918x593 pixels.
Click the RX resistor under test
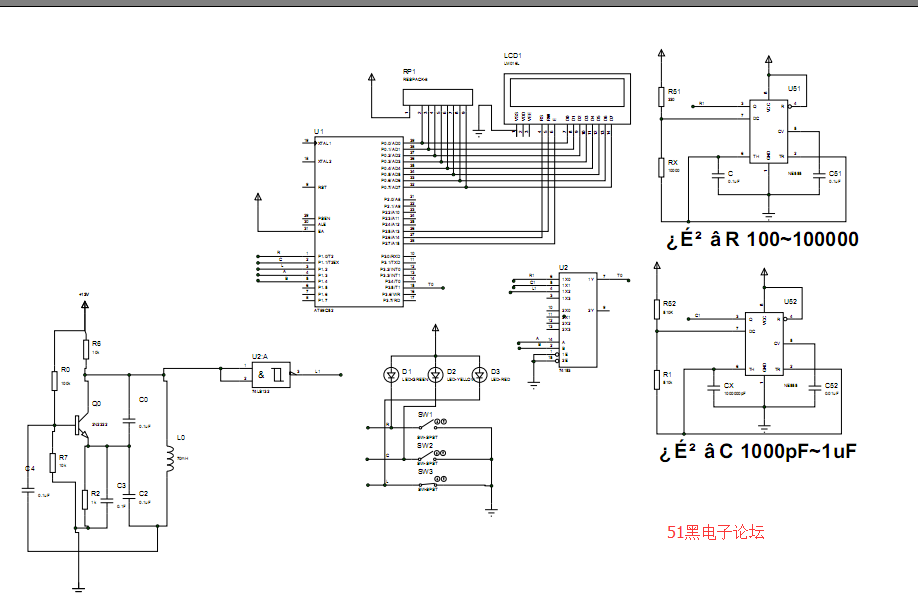pyautogui.click(x=662, y=167)
